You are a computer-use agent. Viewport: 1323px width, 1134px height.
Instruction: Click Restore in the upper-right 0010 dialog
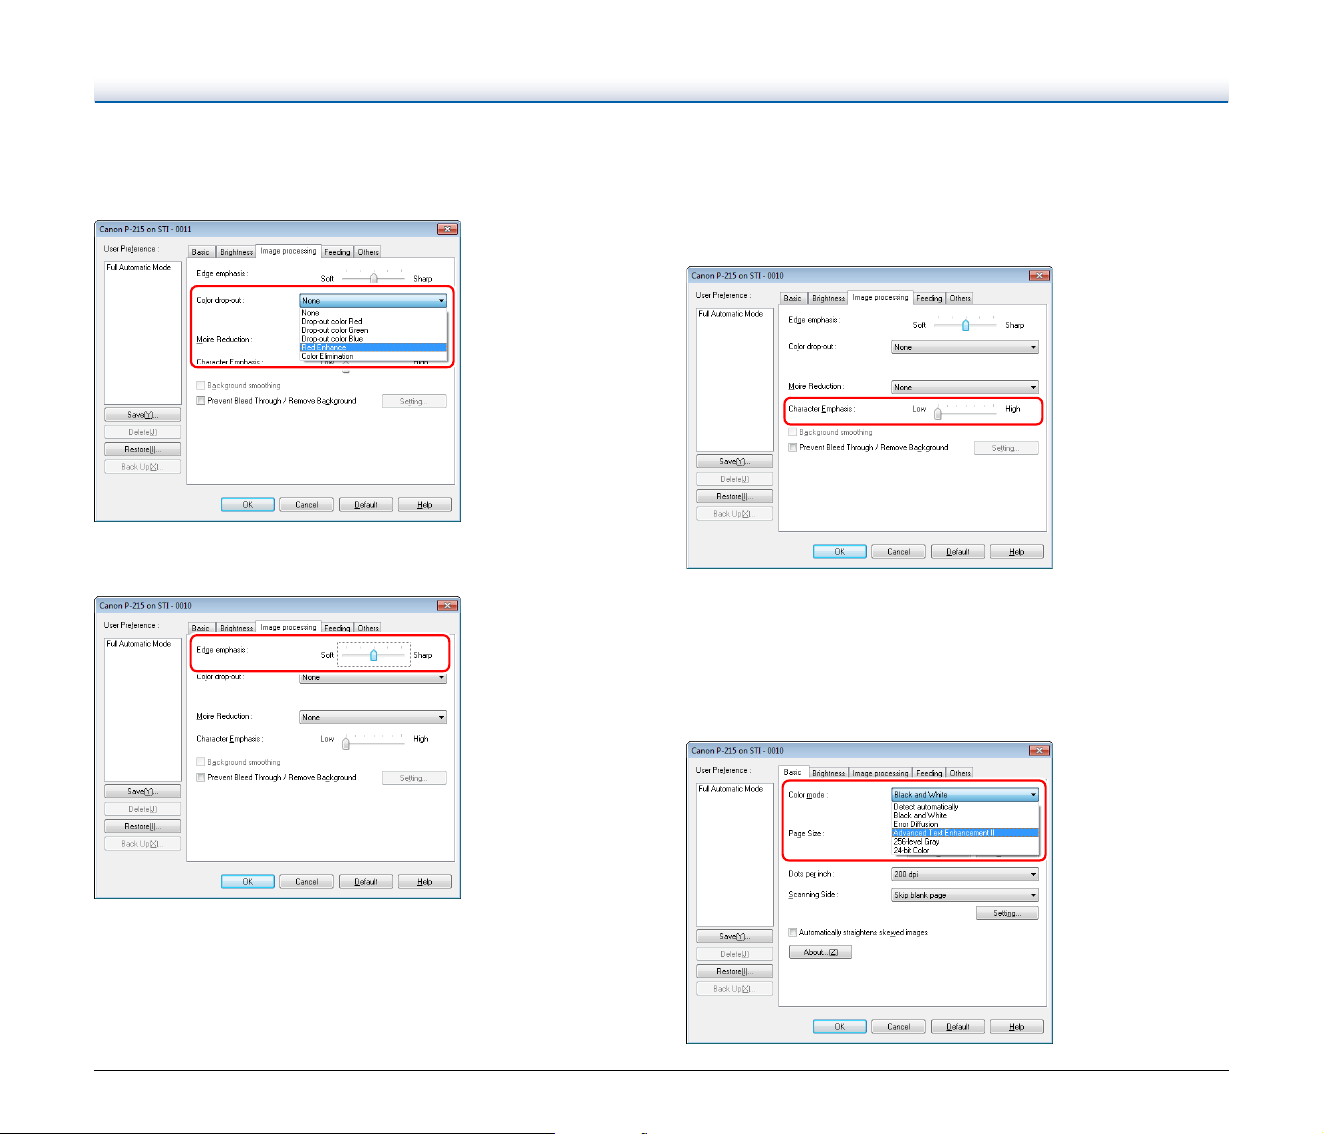pyautogui.click(x=734, y=496)
